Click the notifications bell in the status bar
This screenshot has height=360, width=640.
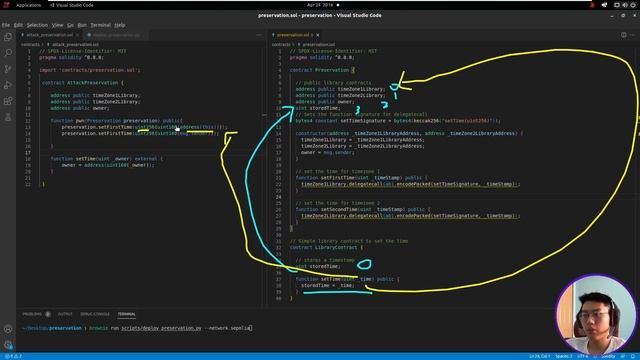pos(633,356)
